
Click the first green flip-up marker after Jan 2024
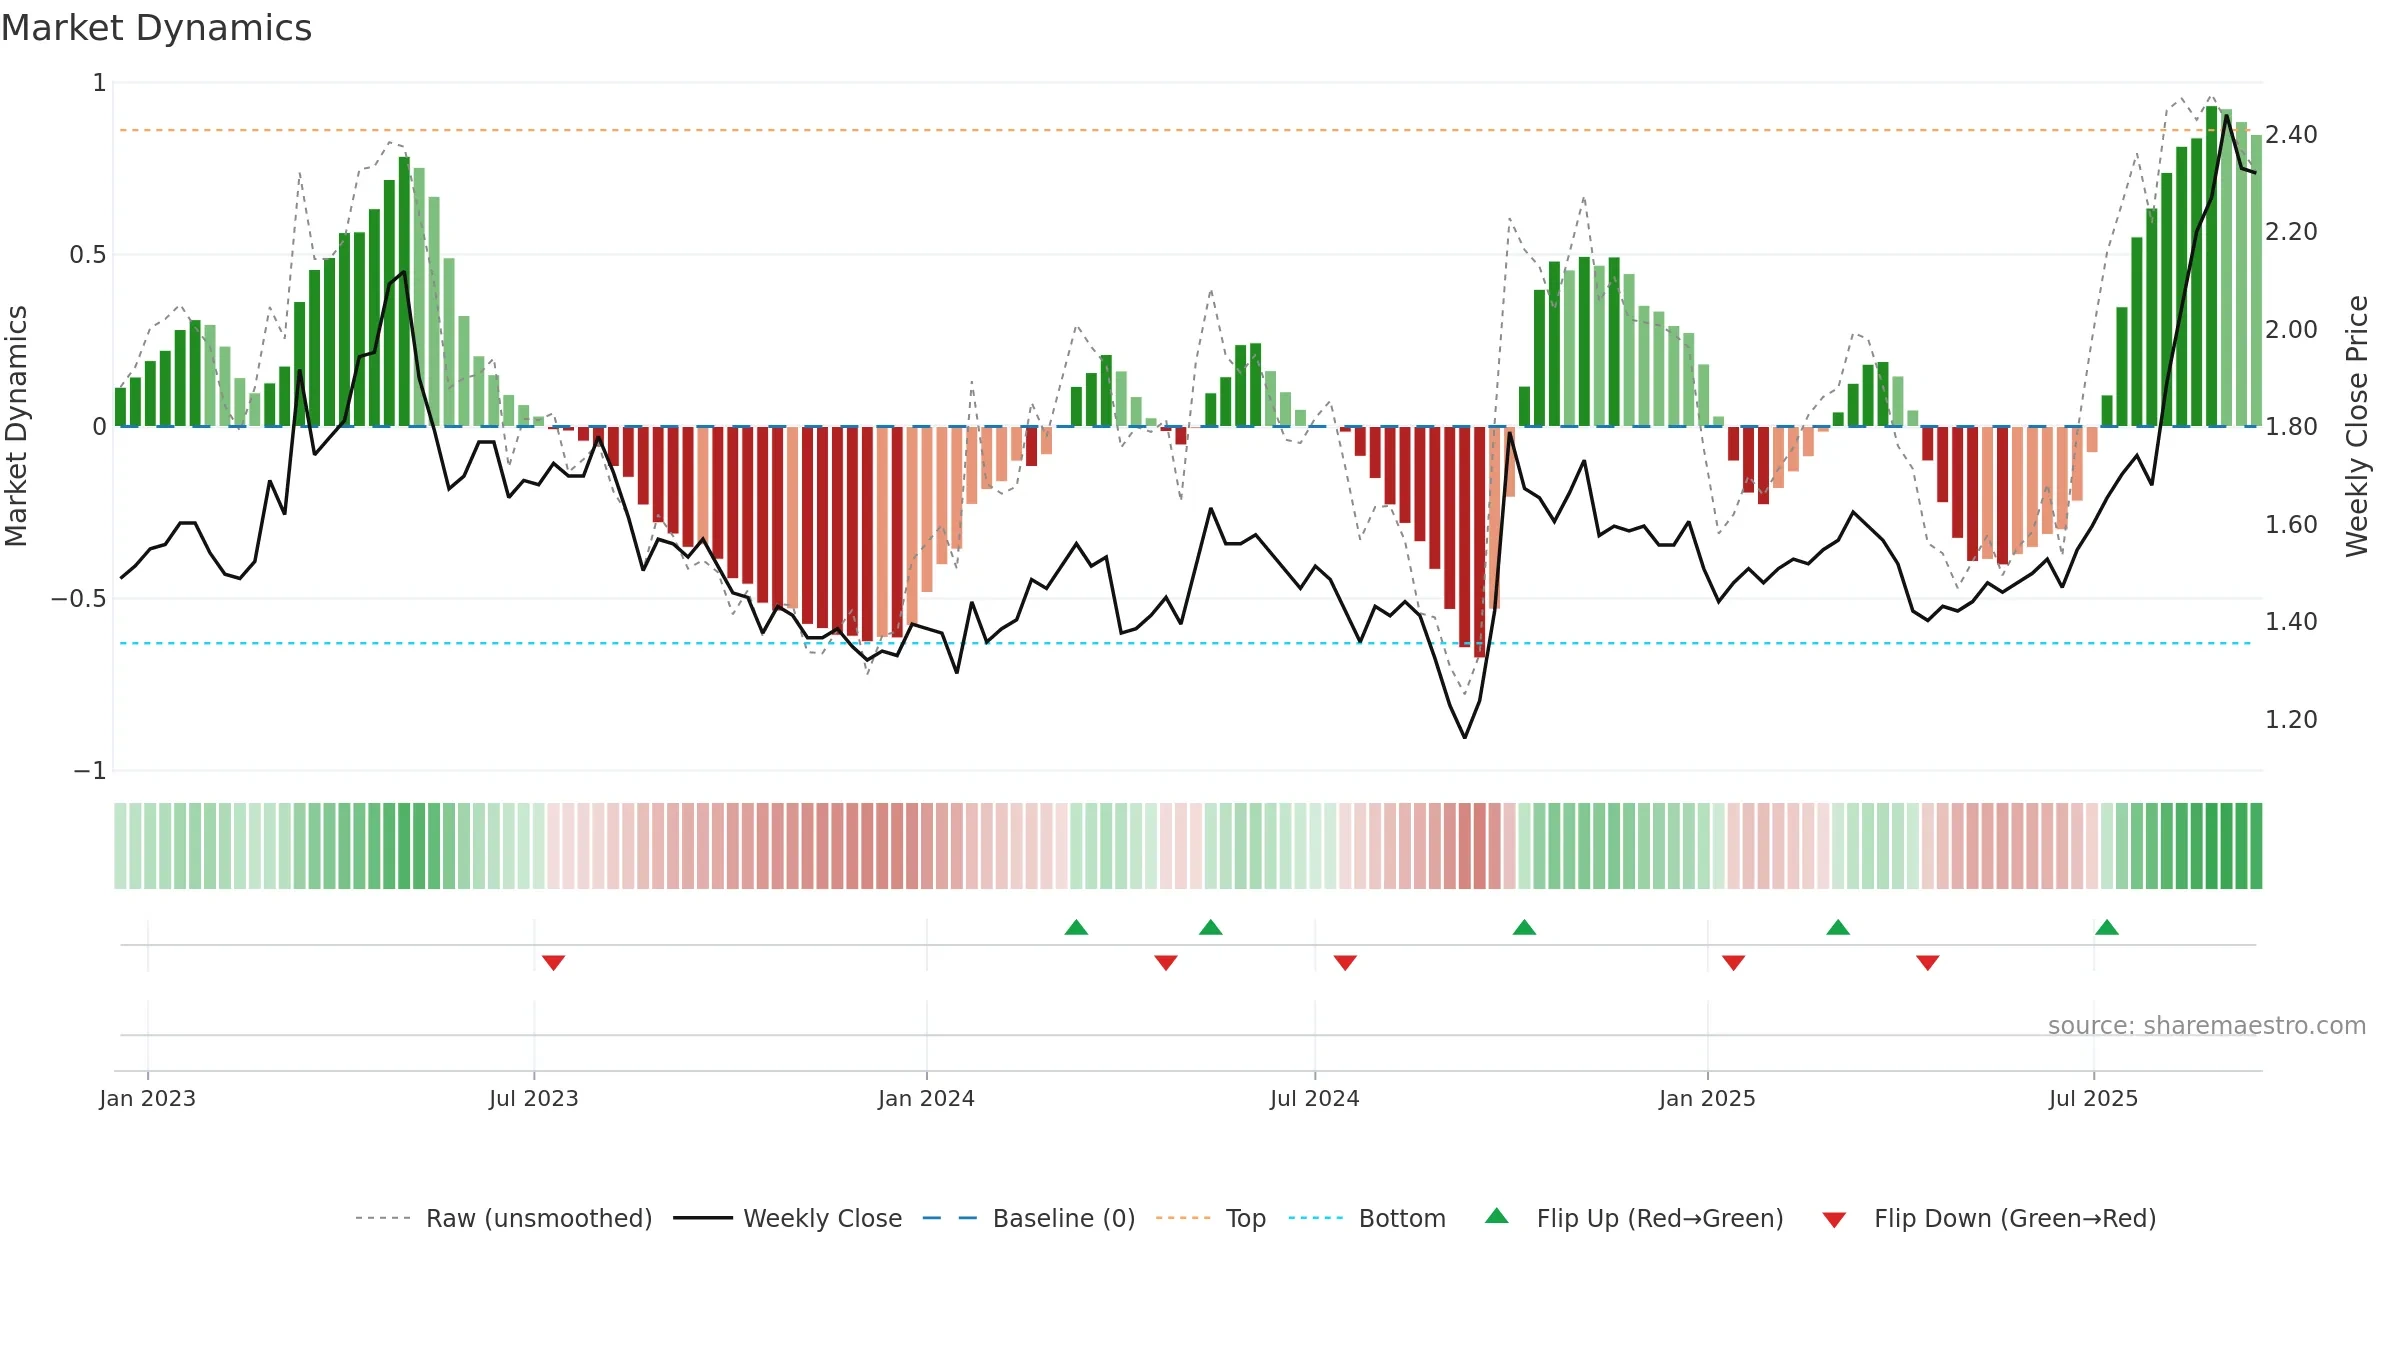pos(1076,927)
